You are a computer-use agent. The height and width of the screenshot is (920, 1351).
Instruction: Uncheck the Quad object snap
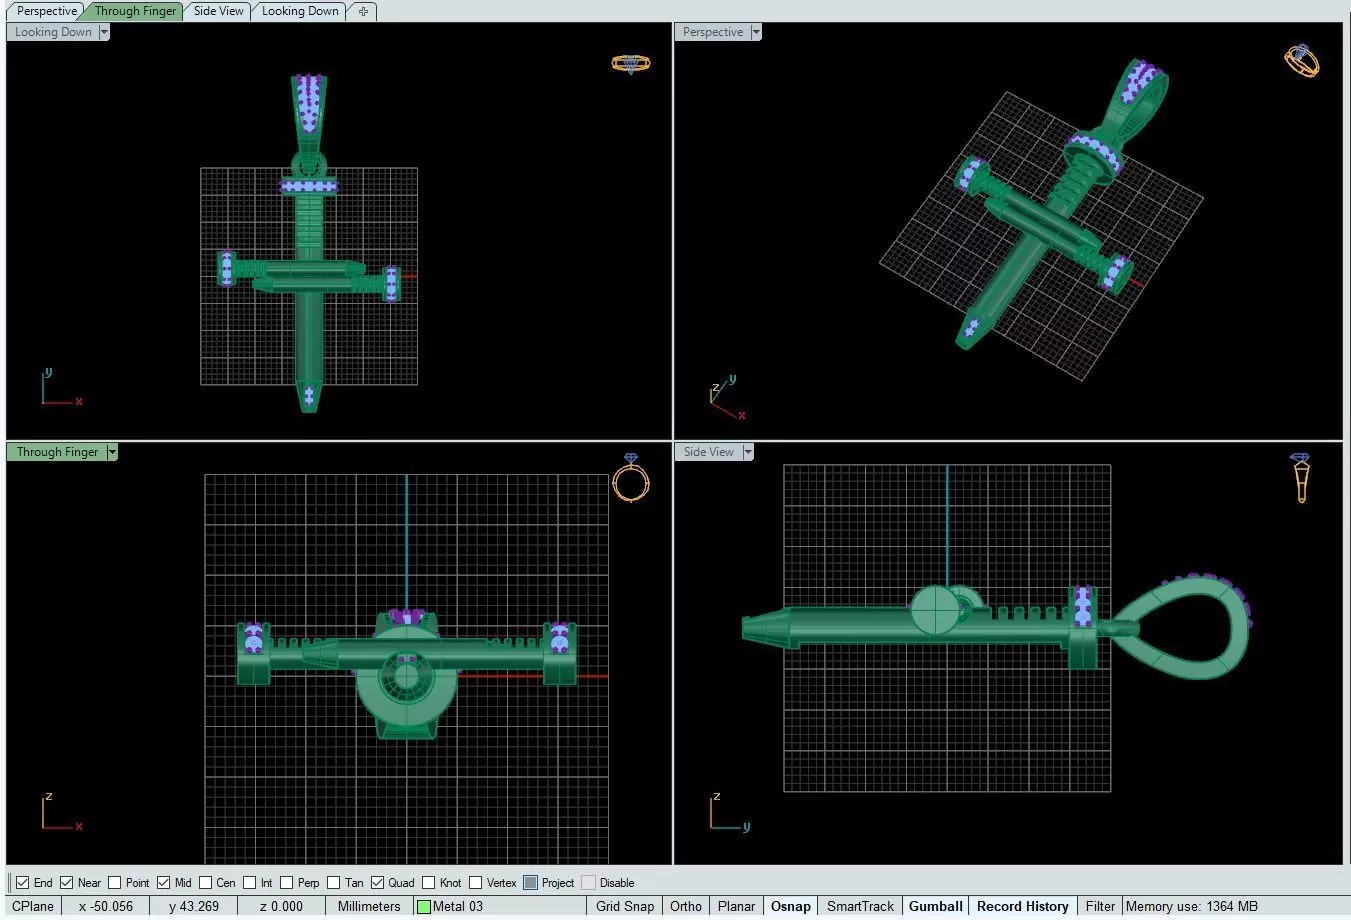(378, 882)
